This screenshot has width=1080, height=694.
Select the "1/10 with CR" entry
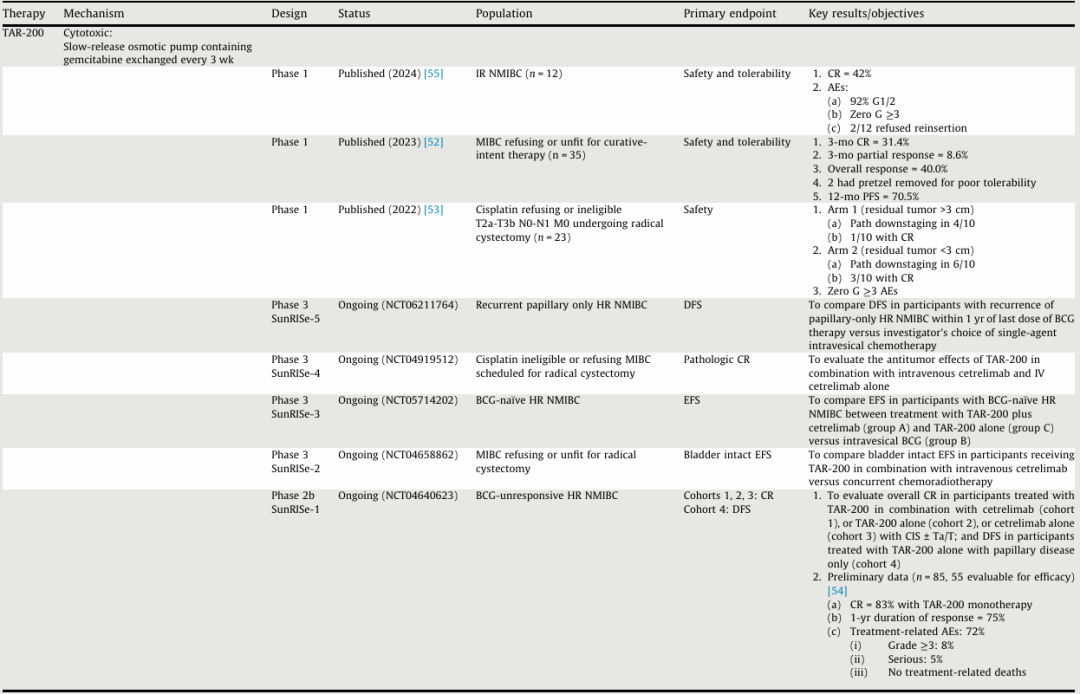pos(882,237)
